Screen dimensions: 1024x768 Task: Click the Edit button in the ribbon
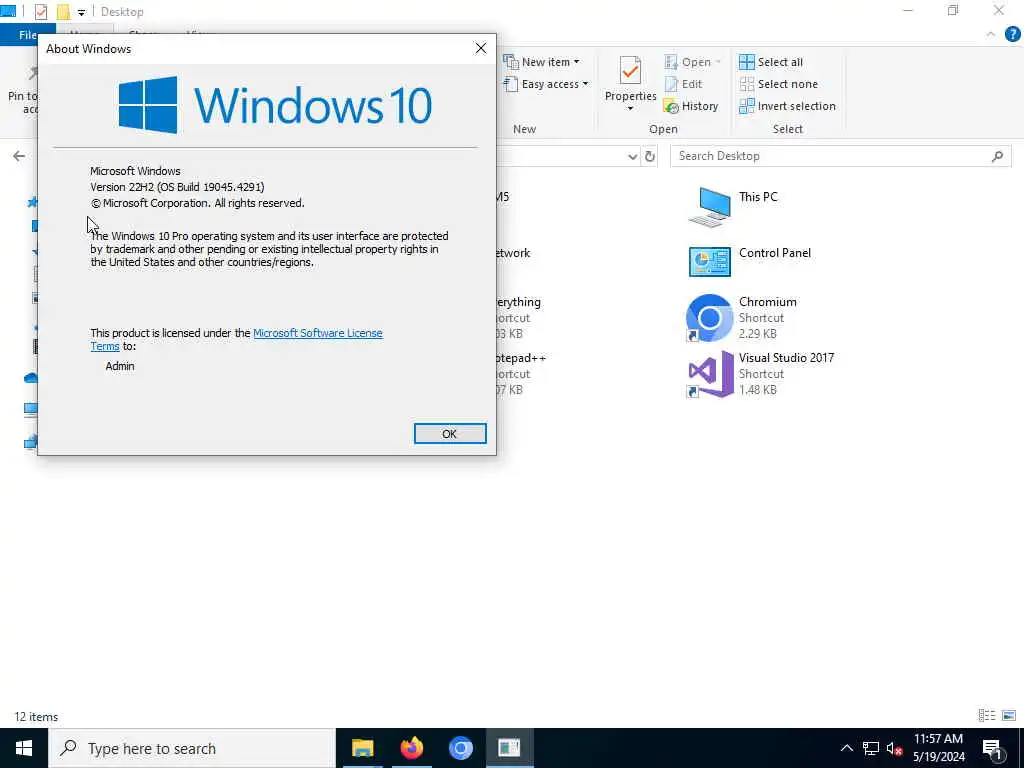tap(683, 84)
